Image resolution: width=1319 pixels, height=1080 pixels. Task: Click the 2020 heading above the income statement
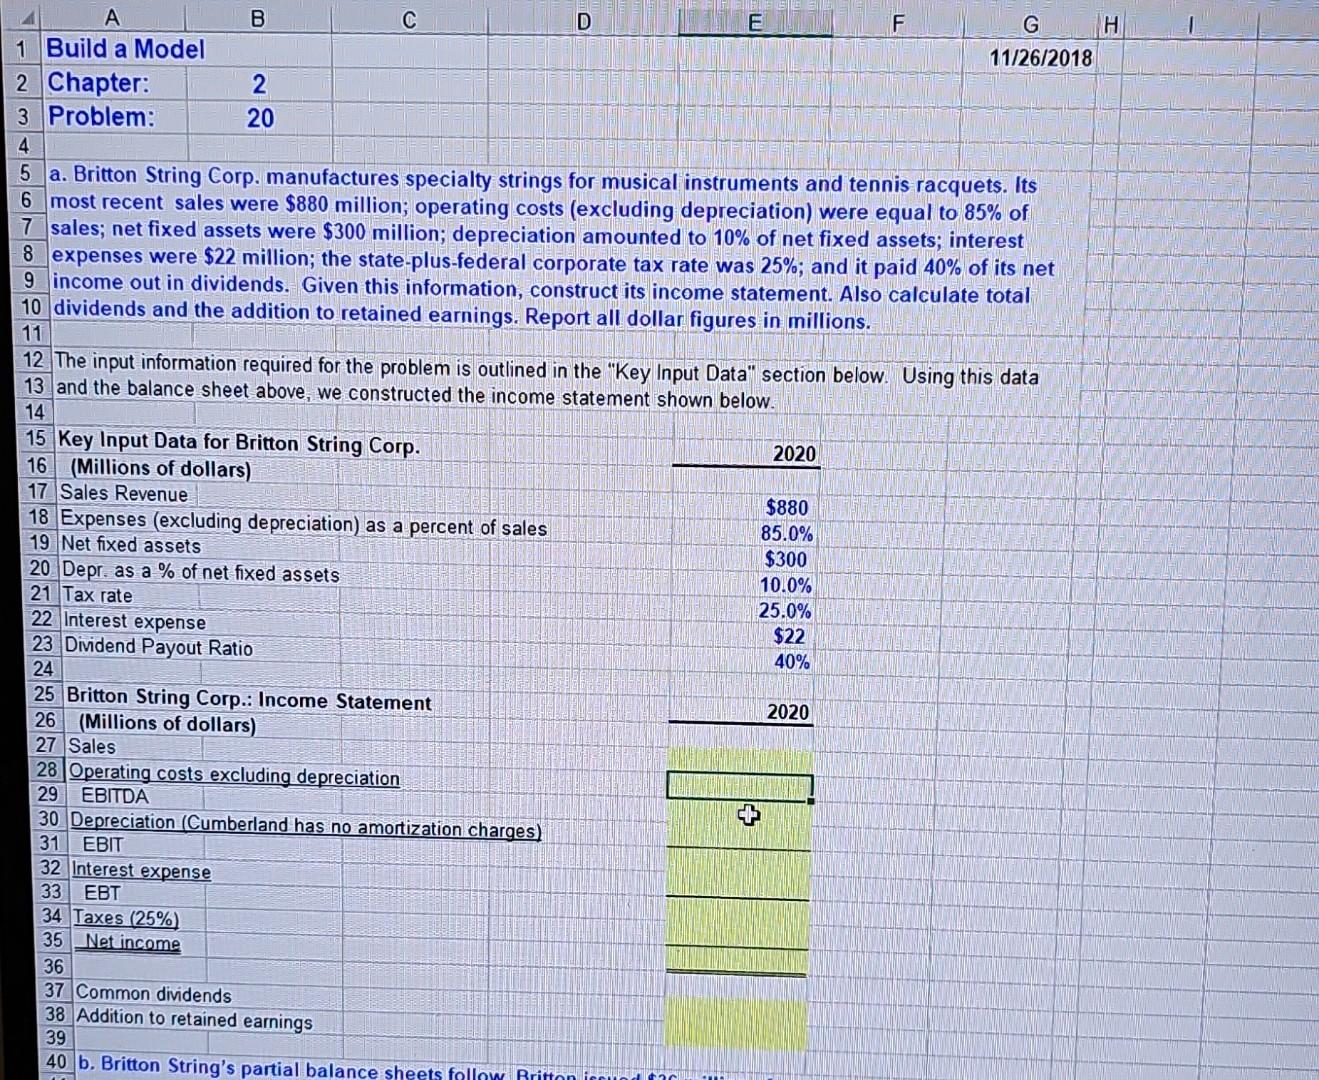click(788, 711)
